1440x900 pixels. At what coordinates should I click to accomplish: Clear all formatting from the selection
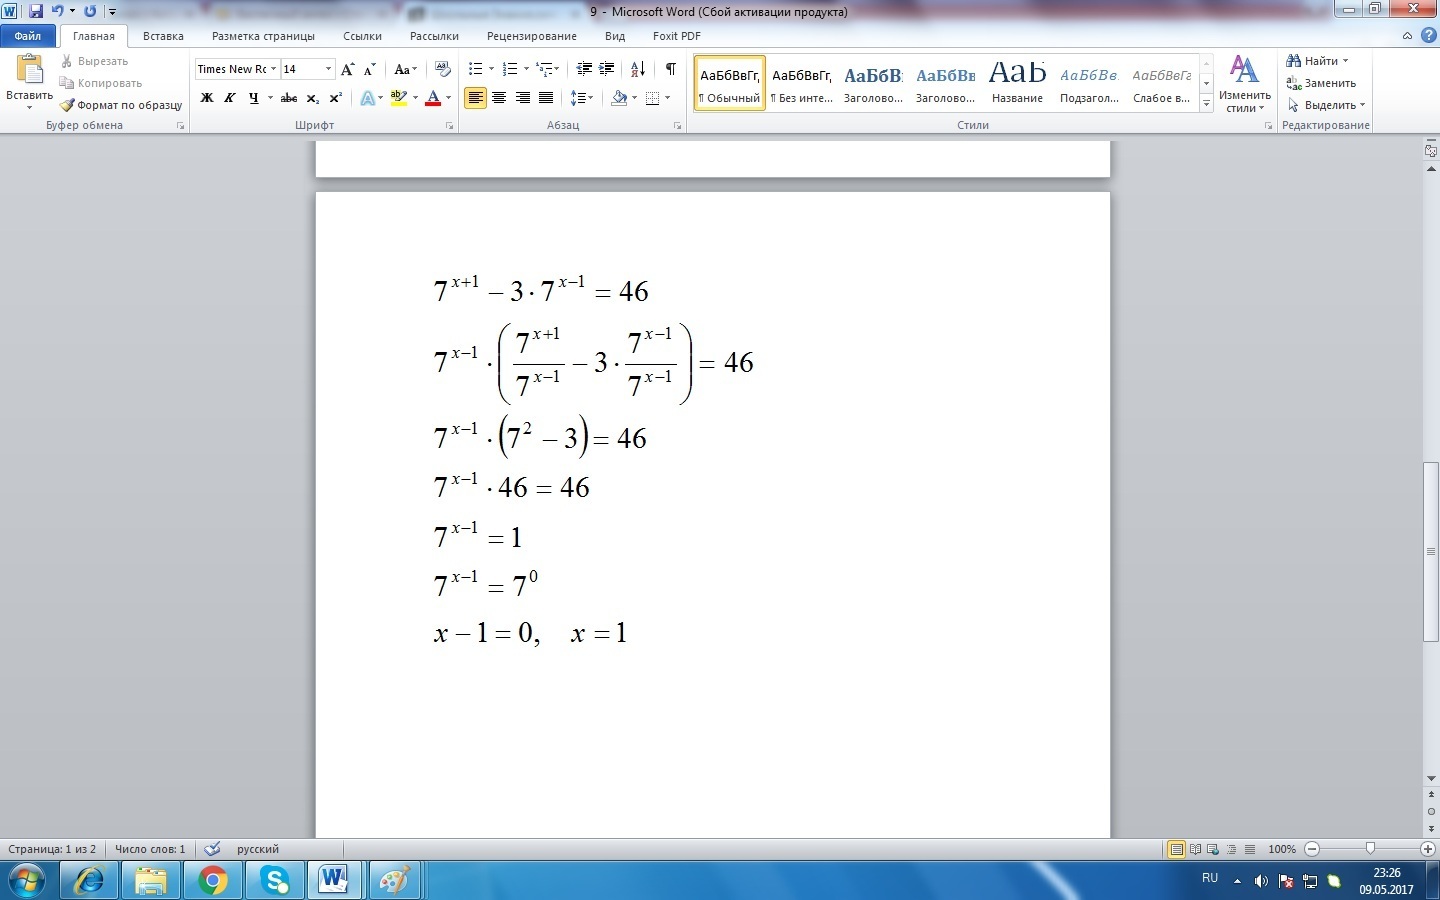pos(443,69)
